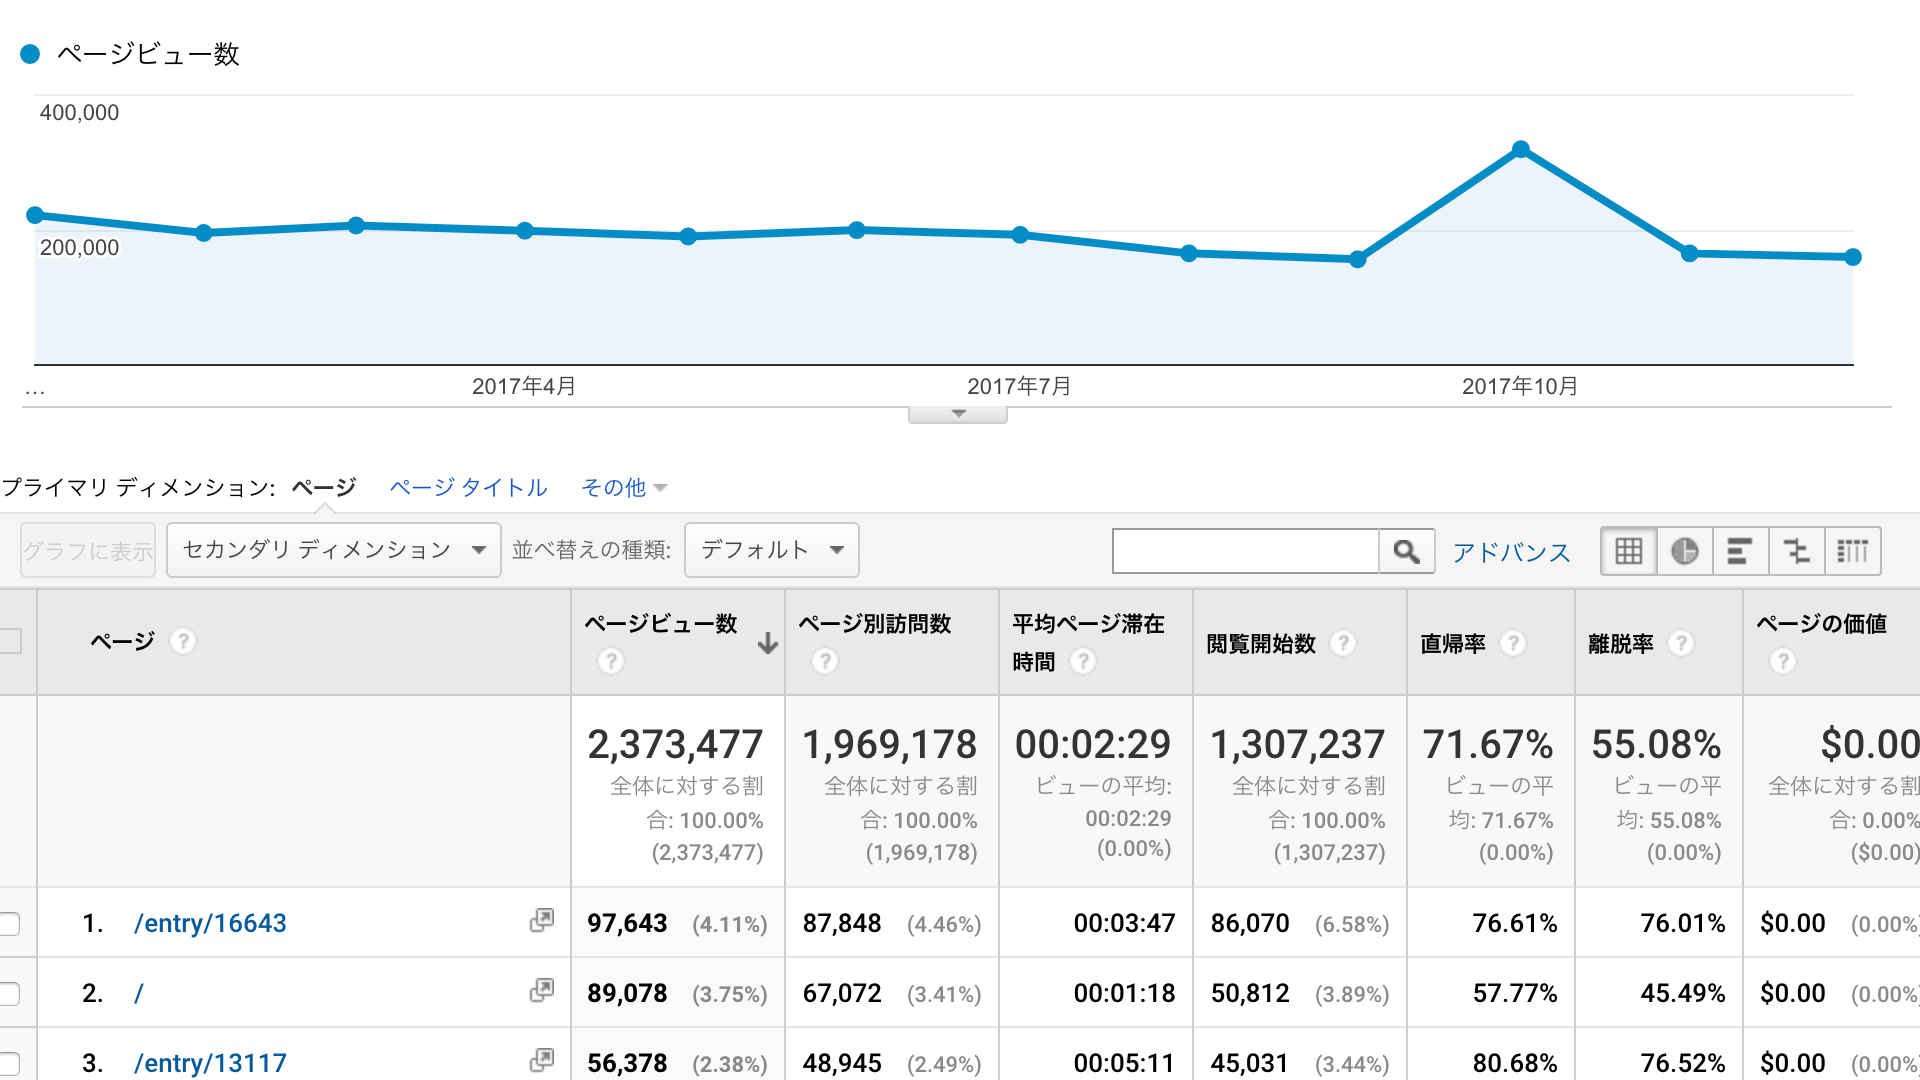Select the ページ タイトル dimension tab

click(x=468, y=488)
